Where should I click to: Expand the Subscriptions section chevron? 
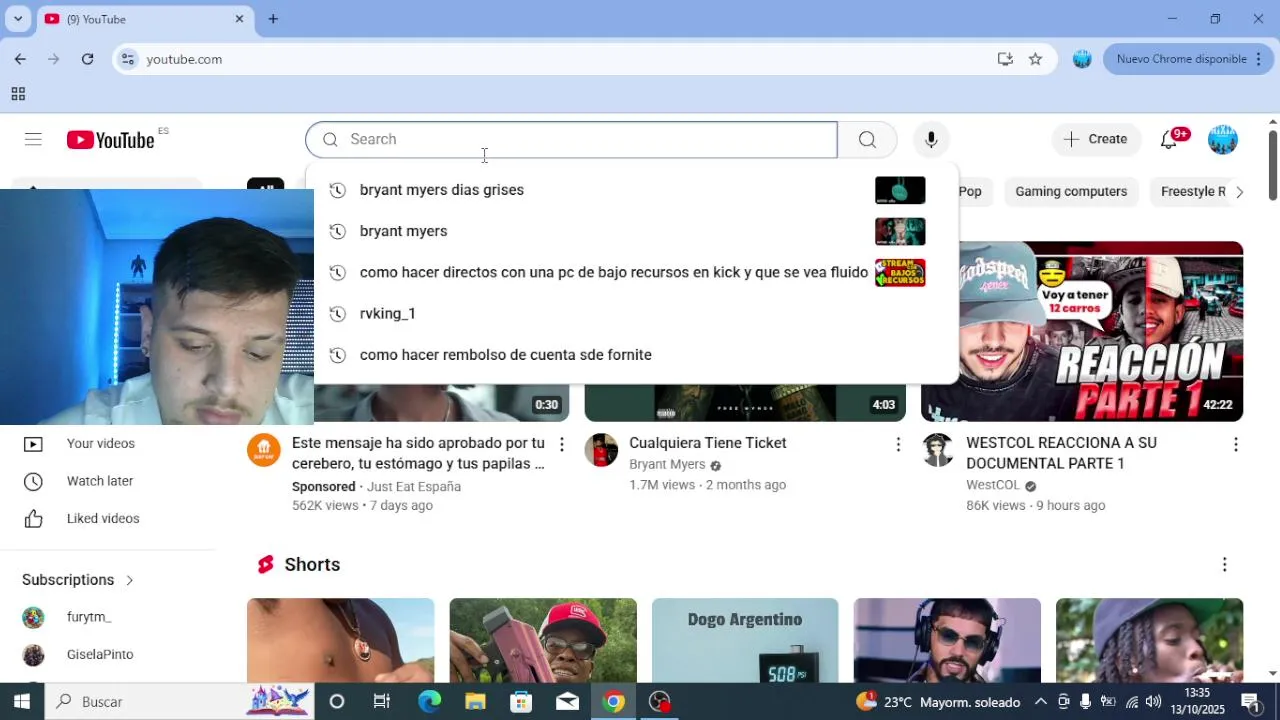click(x=129, y=580)
